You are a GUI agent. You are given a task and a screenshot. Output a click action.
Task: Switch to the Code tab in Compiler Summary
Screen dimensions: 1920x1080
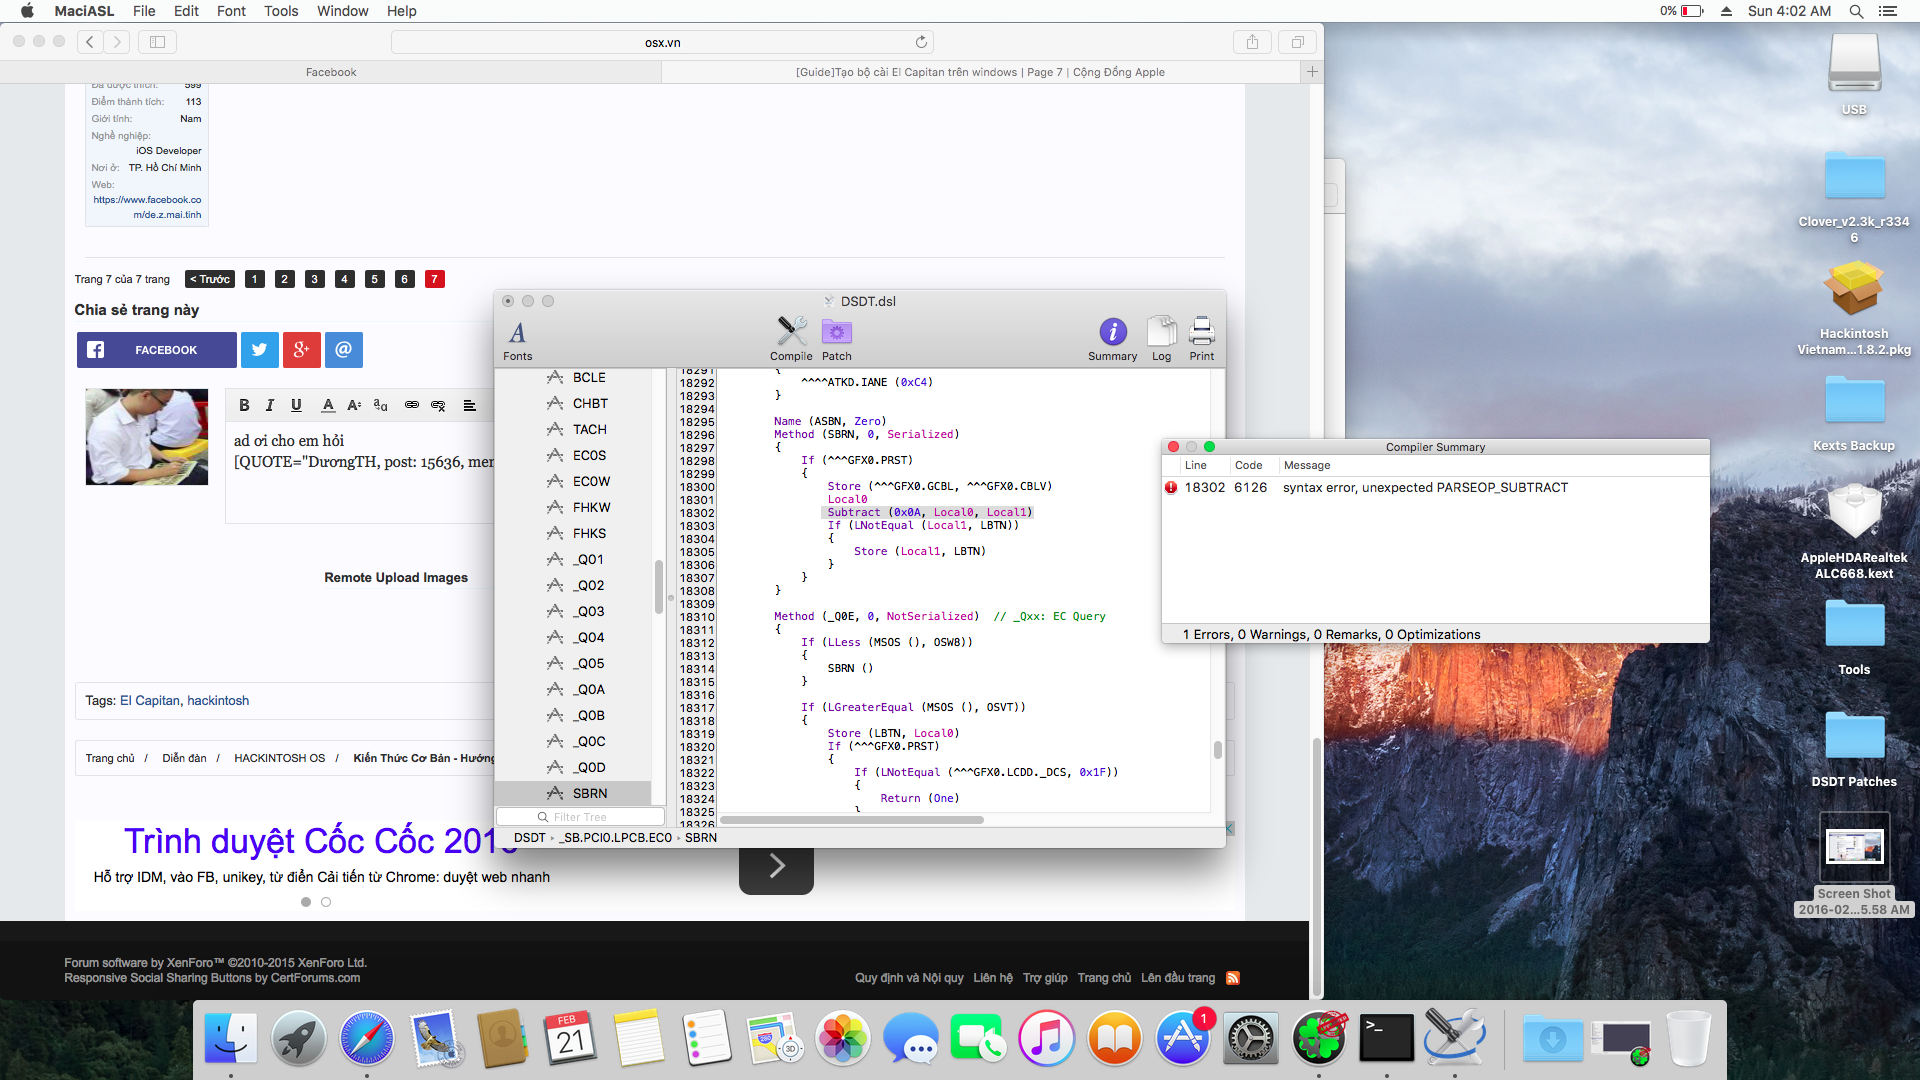tap(1249, 465)
